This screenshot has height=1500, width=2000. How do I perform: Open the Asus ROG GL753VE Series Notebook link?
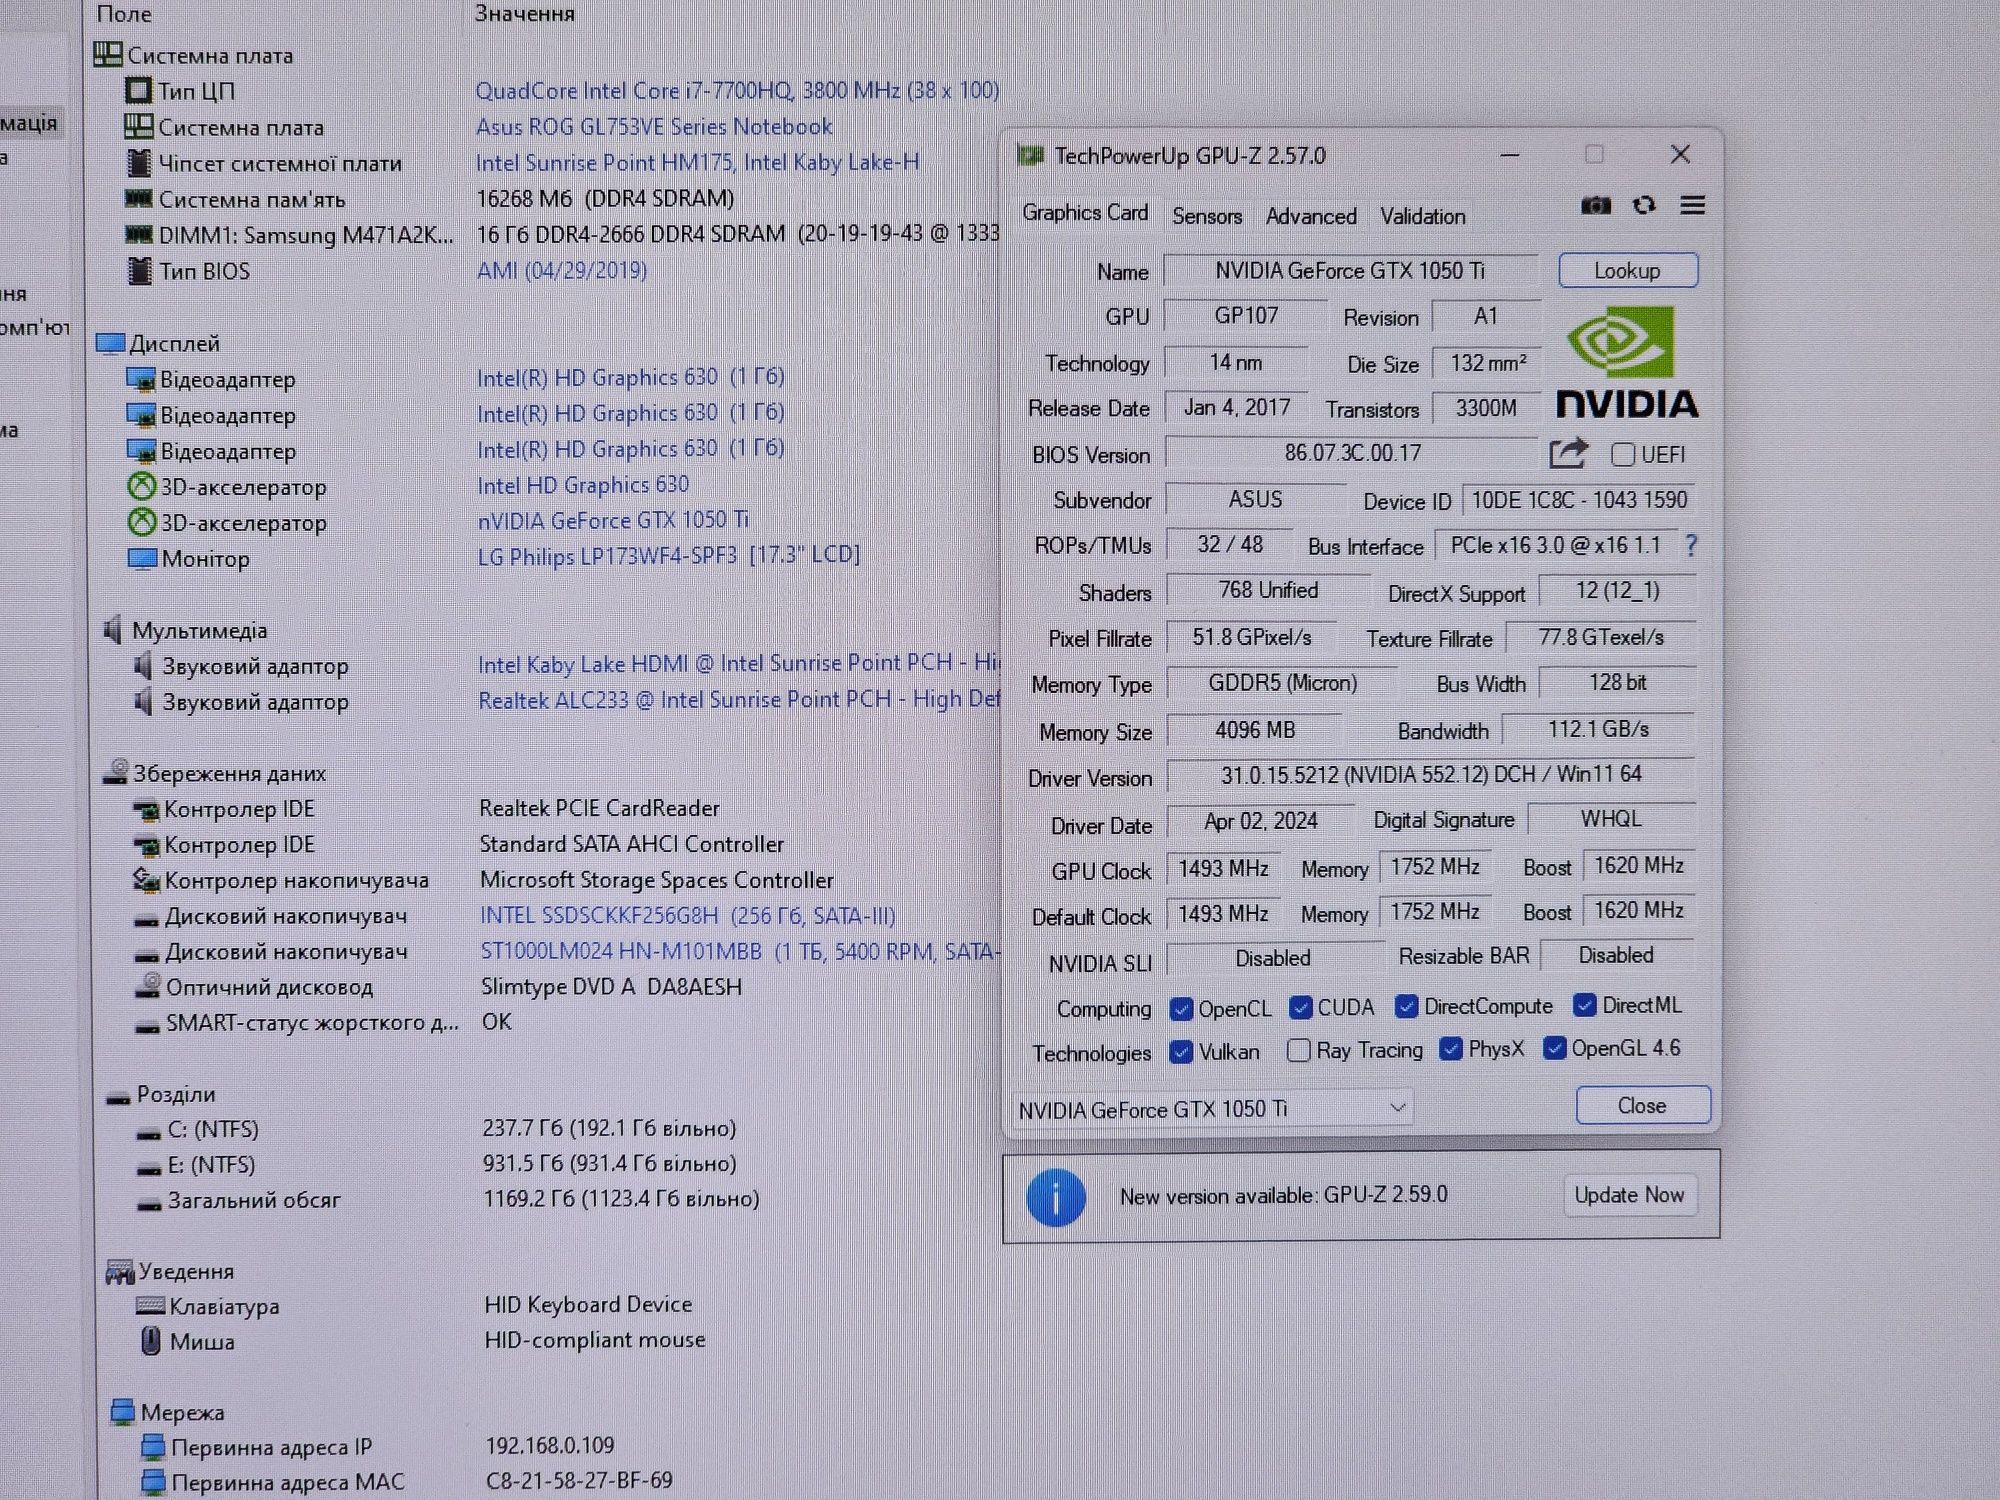pos(654,126)
